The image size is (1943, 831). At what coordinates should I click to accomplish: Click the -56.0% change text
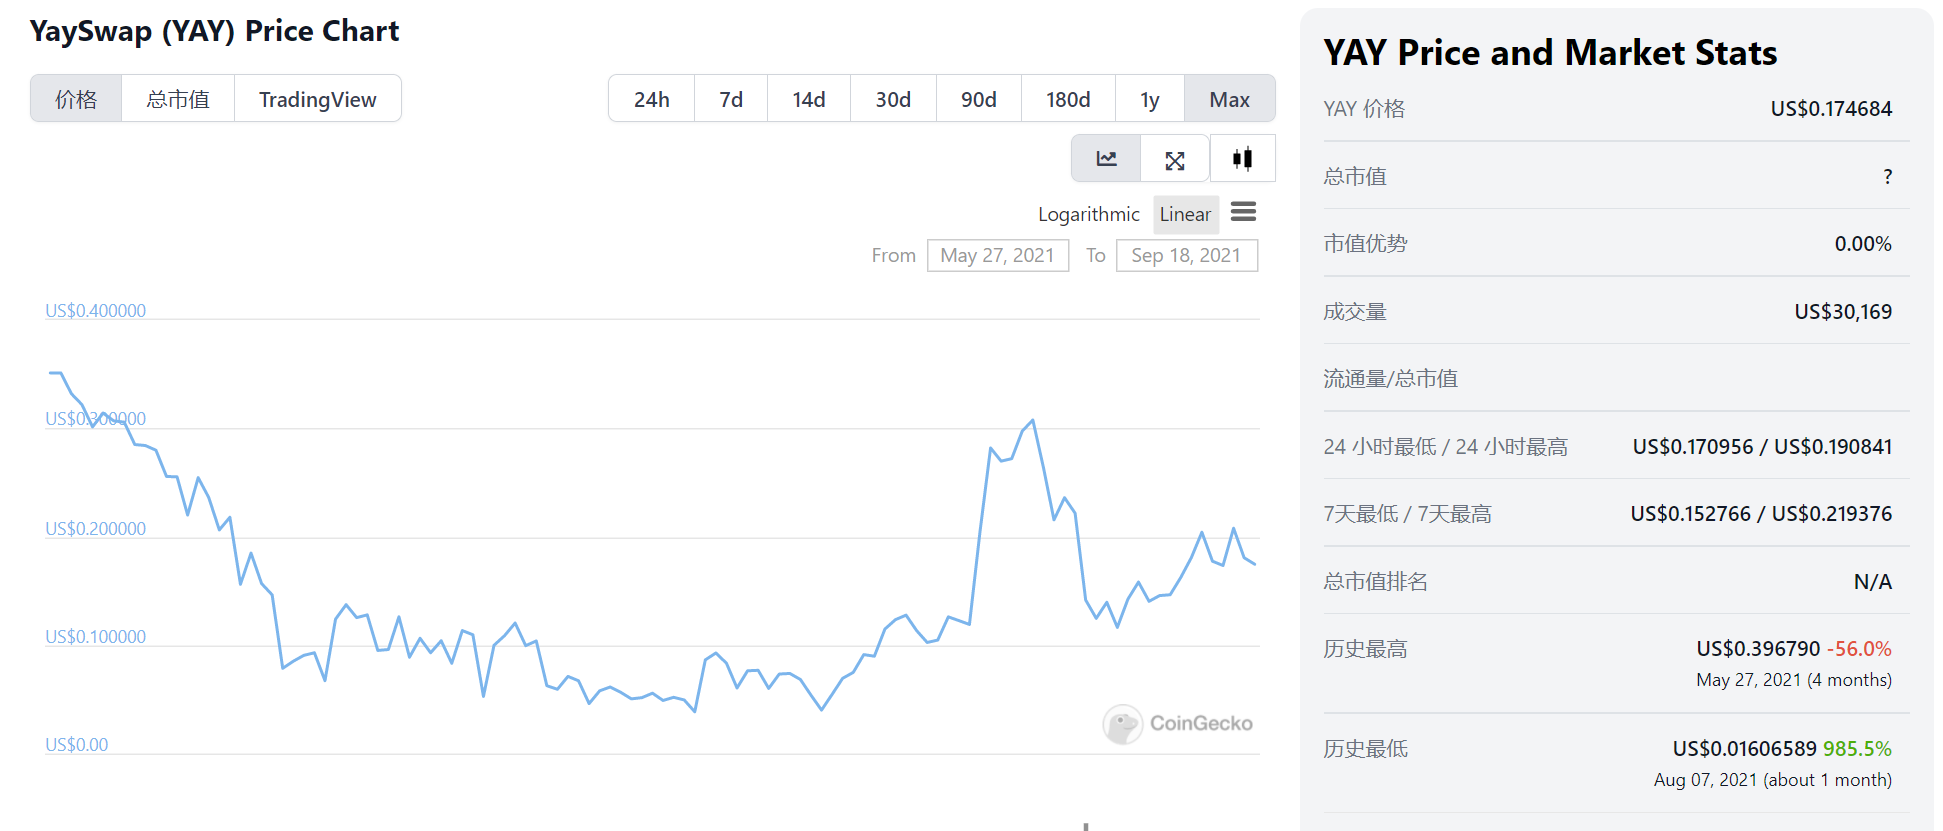[1859, 648]
